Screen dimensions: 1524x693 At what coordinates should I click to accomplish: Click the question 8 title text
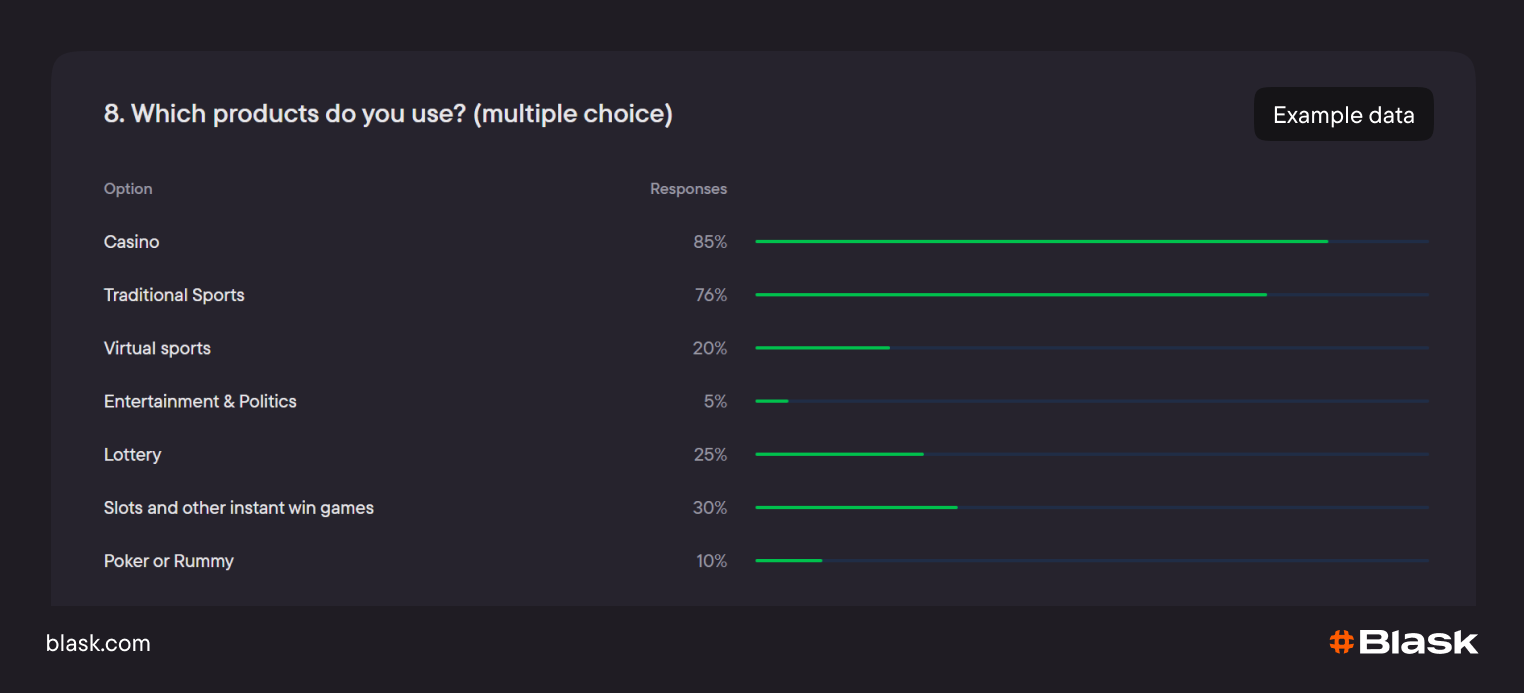pos(388,114)
